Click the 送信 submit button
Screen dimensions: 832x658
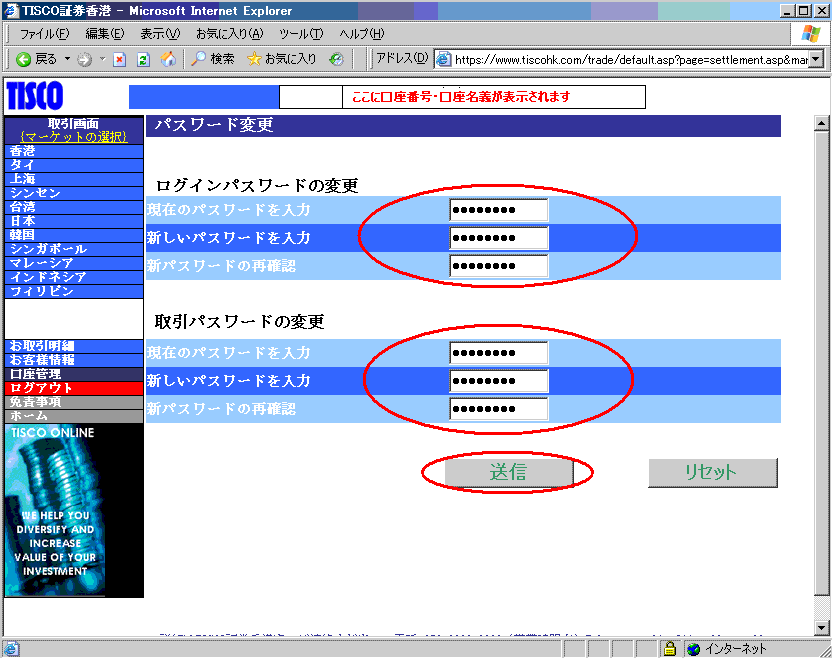508,472
